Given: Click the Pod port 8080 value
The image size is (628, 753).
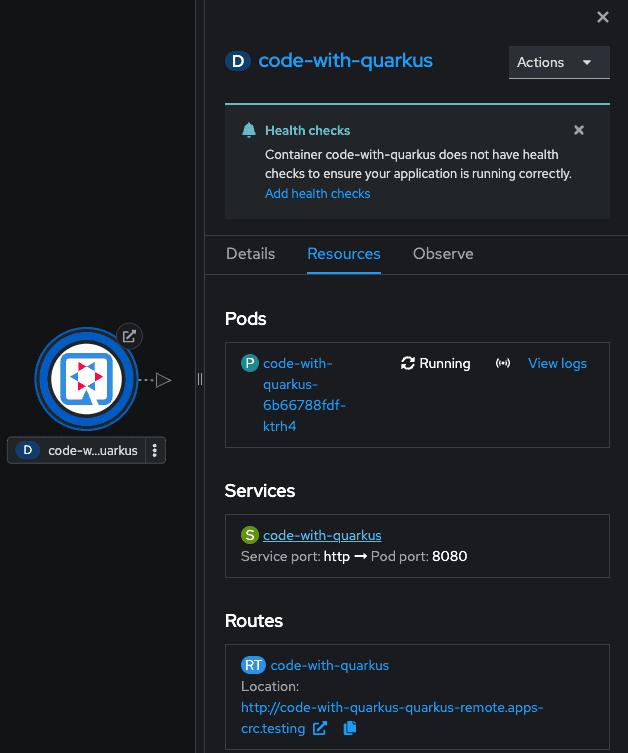Looking at the screenshot, I should [449, 556].
